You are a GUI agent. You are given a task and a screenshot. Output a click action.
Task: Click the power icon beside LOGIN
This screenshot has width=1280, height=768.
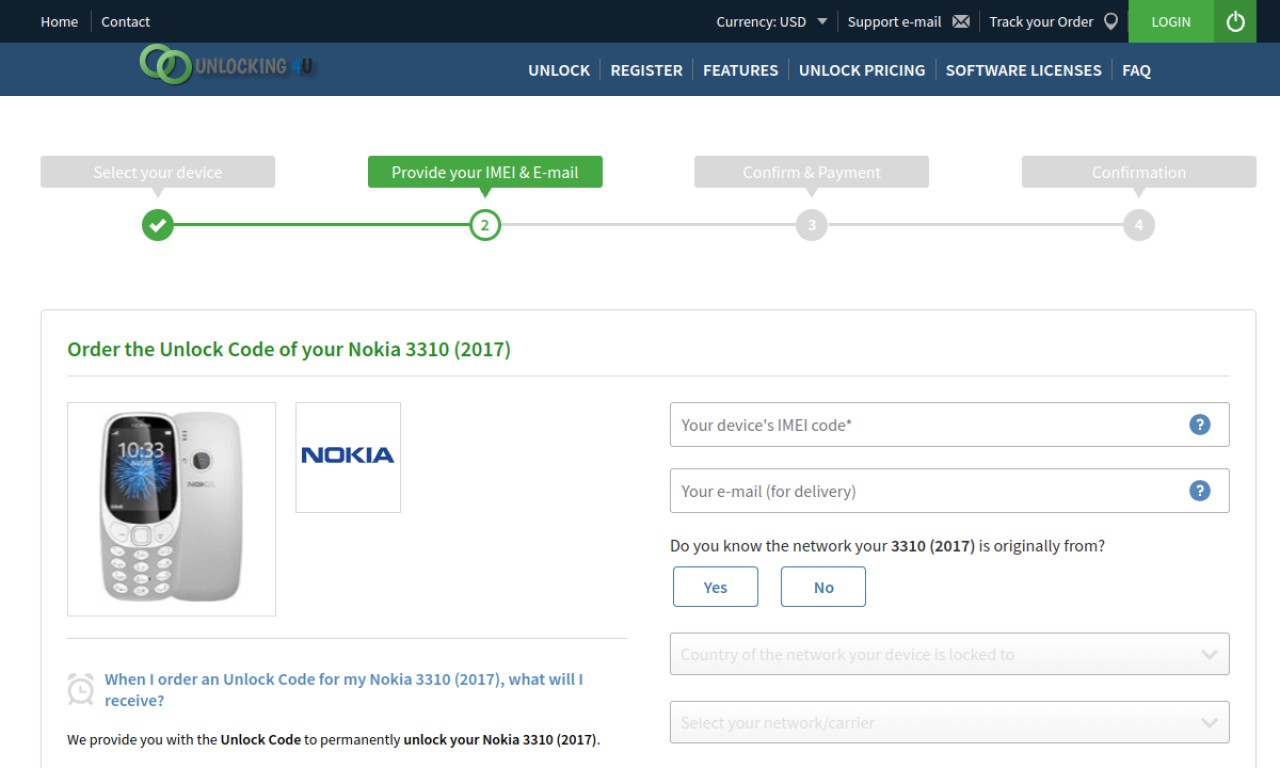click(1235, 21)
